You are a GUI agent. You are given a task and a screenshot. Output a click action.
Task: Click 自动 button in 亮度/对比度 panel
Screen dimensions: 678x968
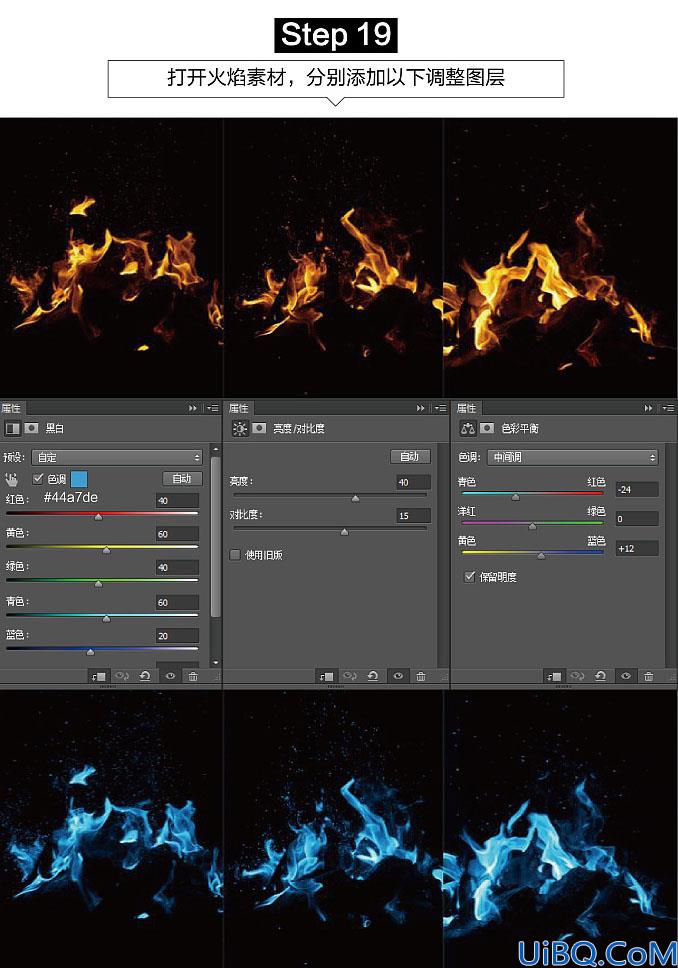tap(410, 456)
